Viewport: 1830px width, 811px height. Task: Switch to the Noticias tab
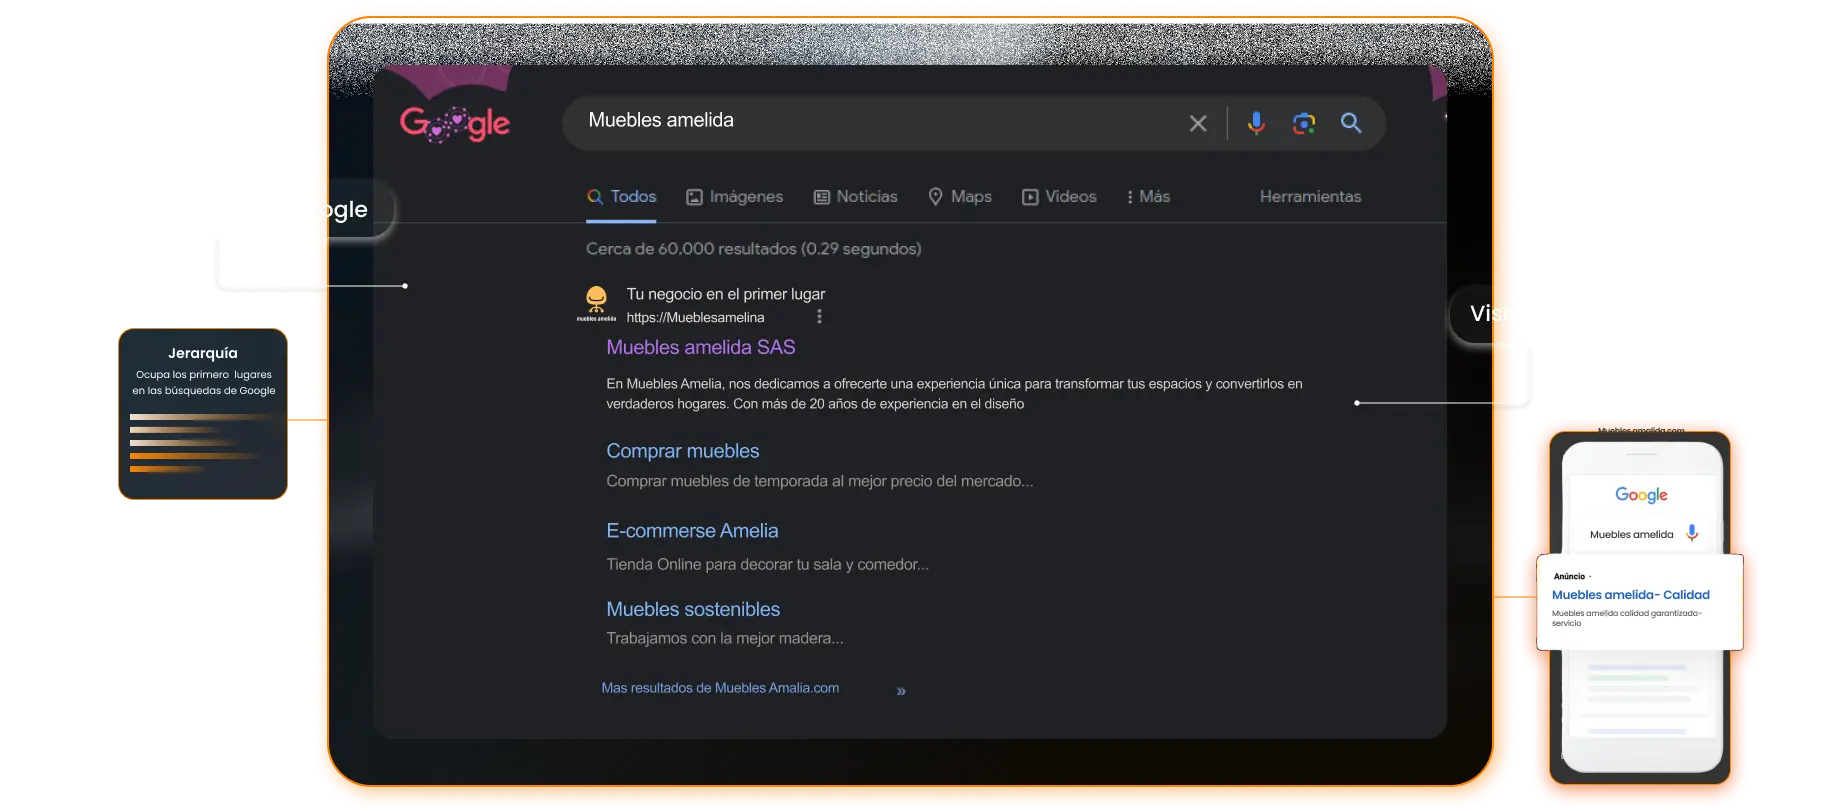855,197
